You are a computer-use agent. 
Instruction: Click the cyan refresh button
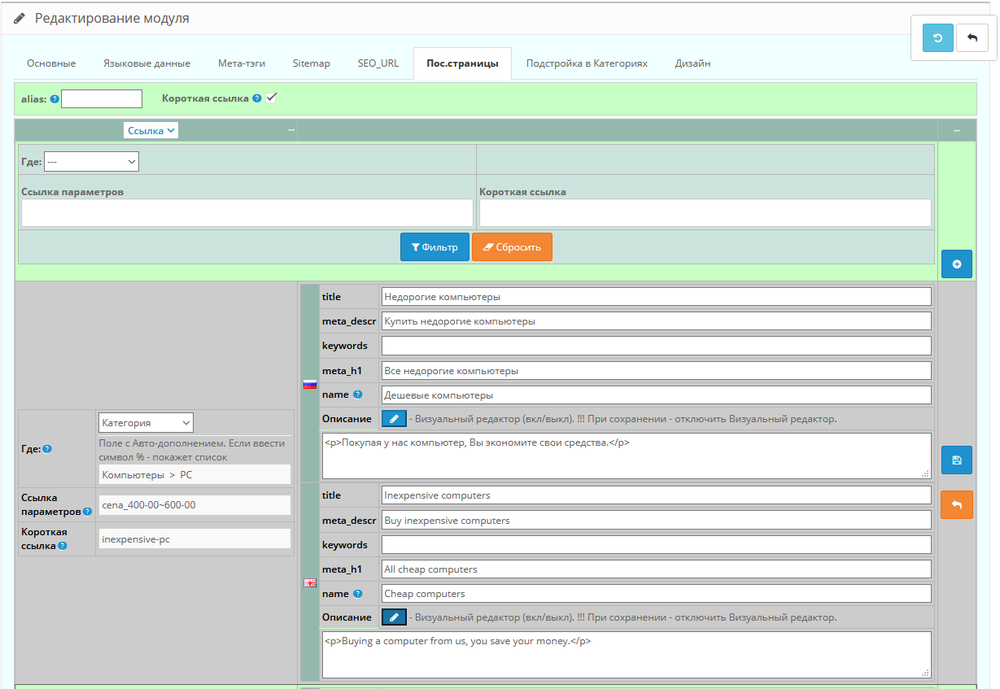click(x=938, y=38)
